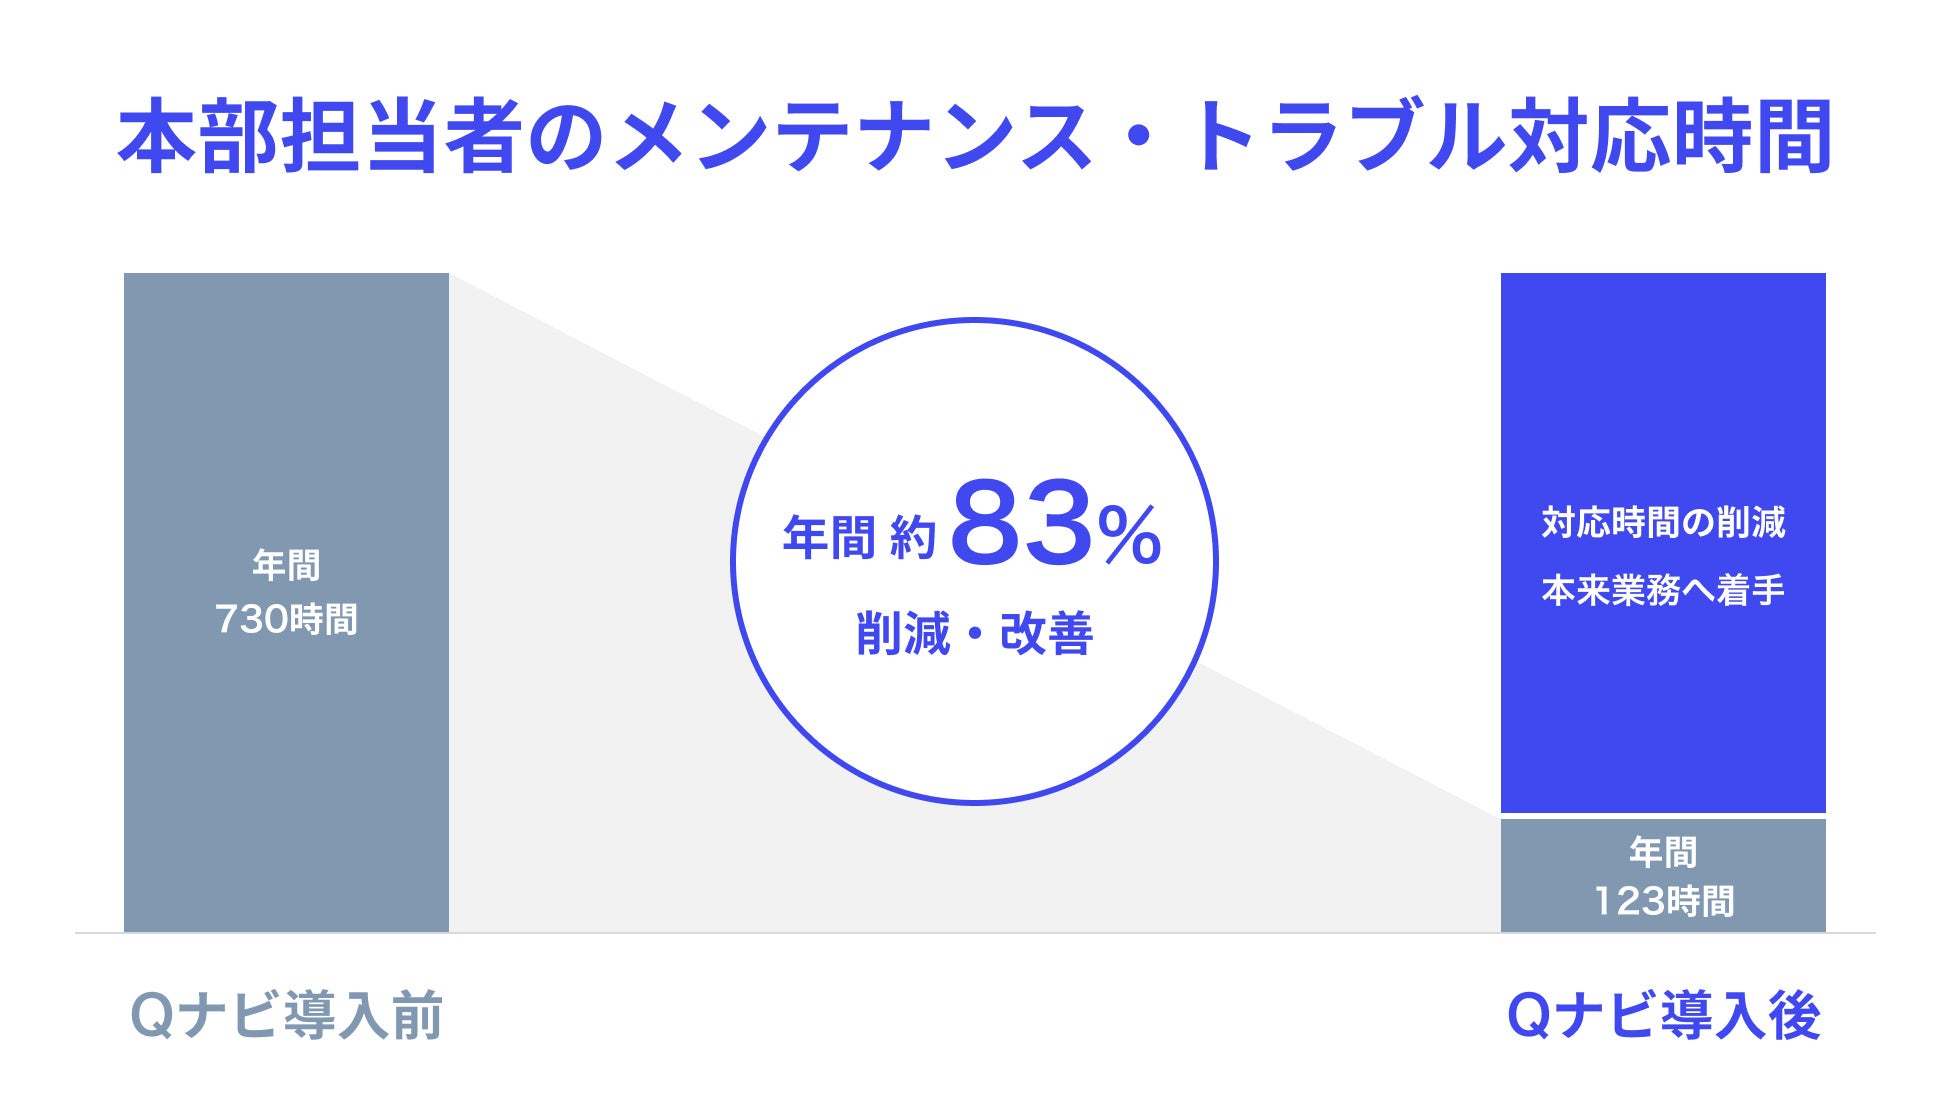The image size is (1950, 1097).
Task: Click the 年間 約 text inside the circle
Action: (859, 538)
